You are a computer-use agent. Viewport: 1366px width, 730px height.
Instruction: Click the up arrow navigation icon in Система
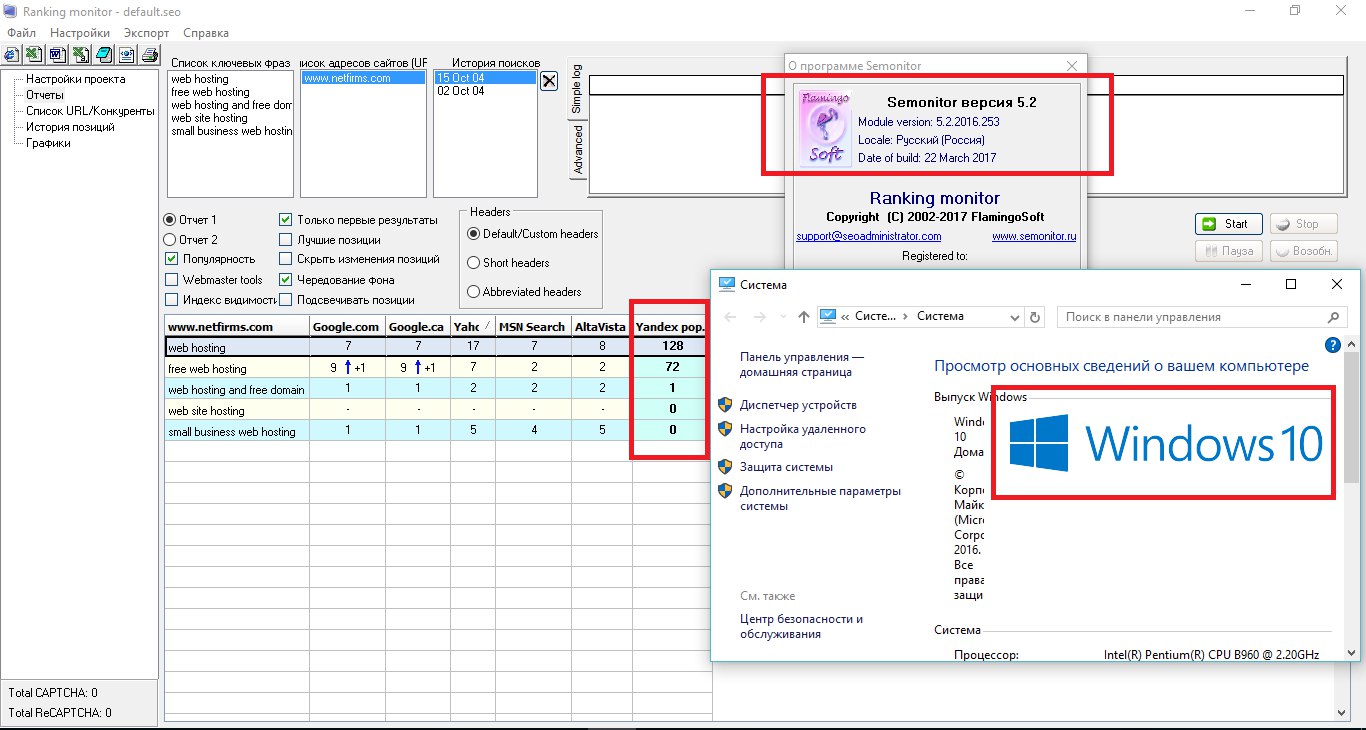click(804, 317)
